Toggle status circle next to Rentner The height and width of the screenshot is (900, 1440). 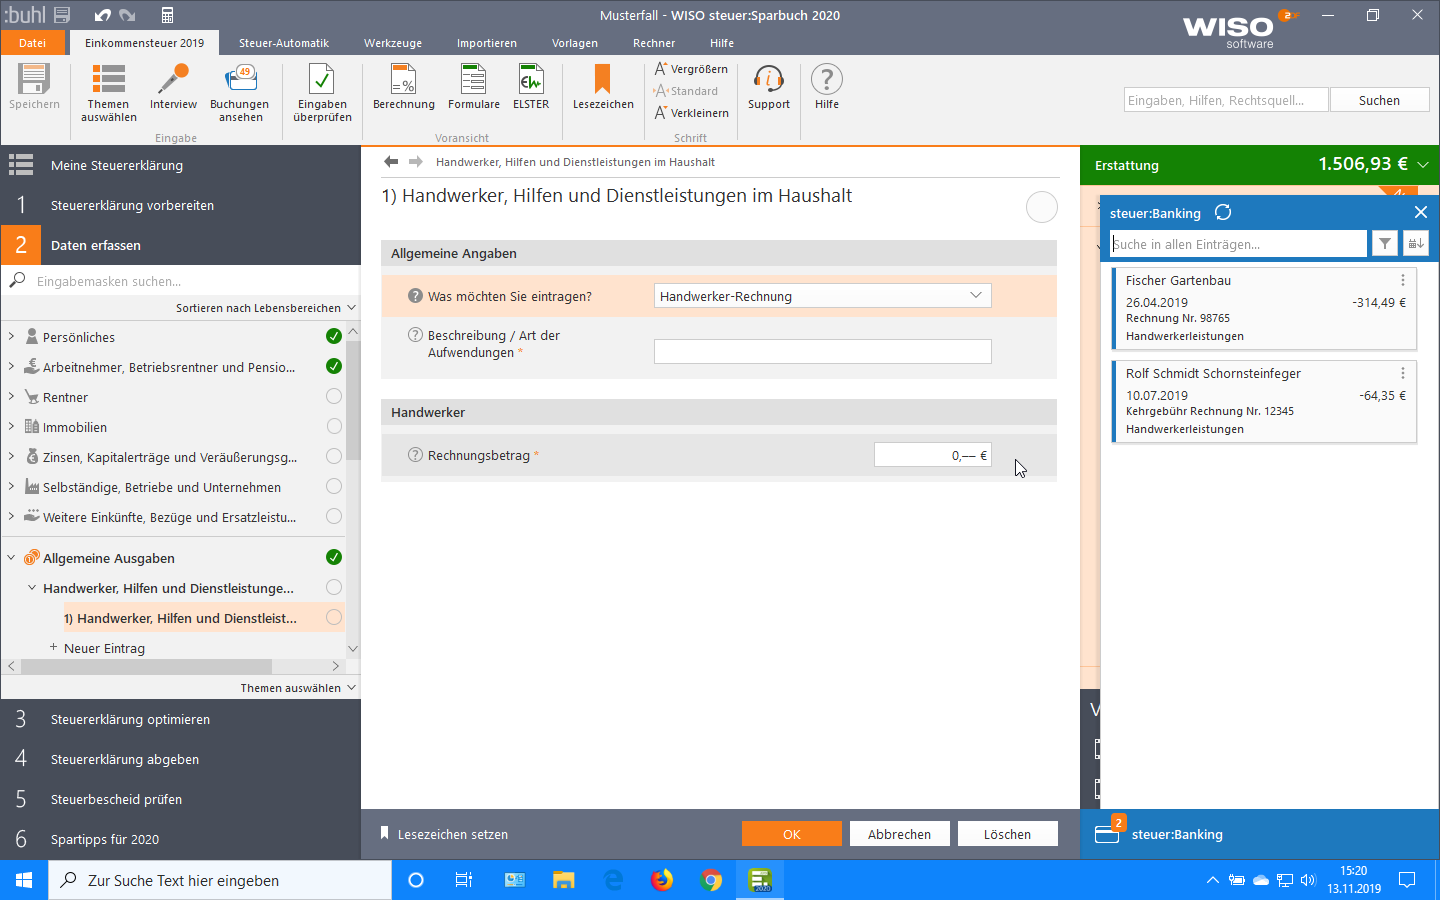(x=334, y=397)
